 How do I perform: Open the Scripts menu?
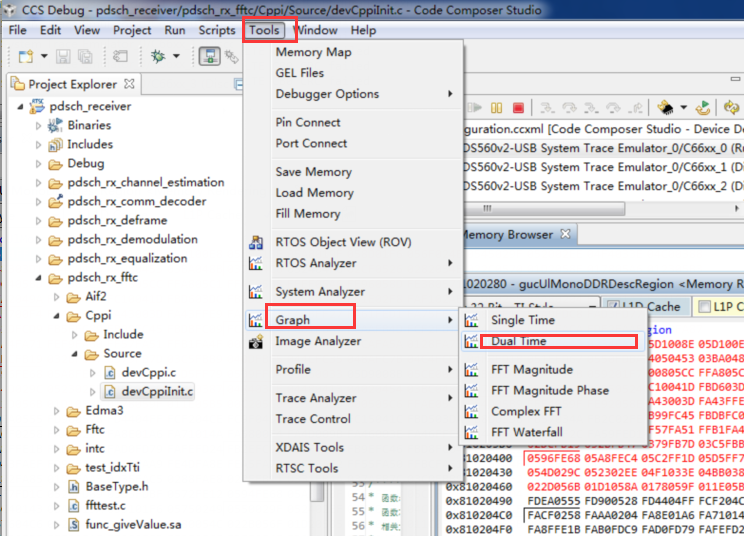pos(216,30)
